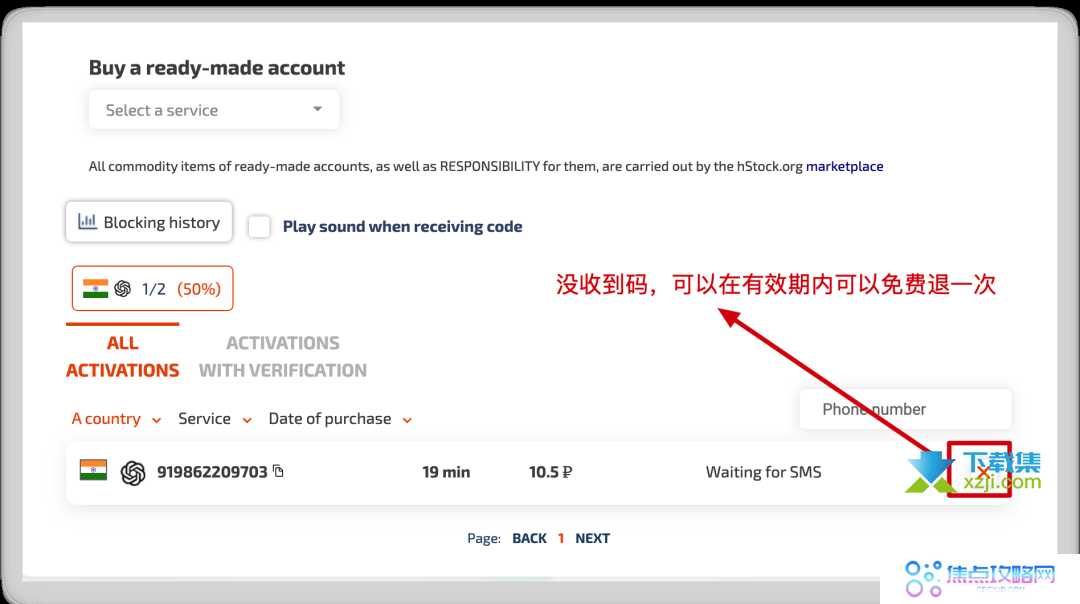Switch to ALL ACTIVATIONS tab
The height and width of the screenshot is (604, 1080).
click(122, 356)
